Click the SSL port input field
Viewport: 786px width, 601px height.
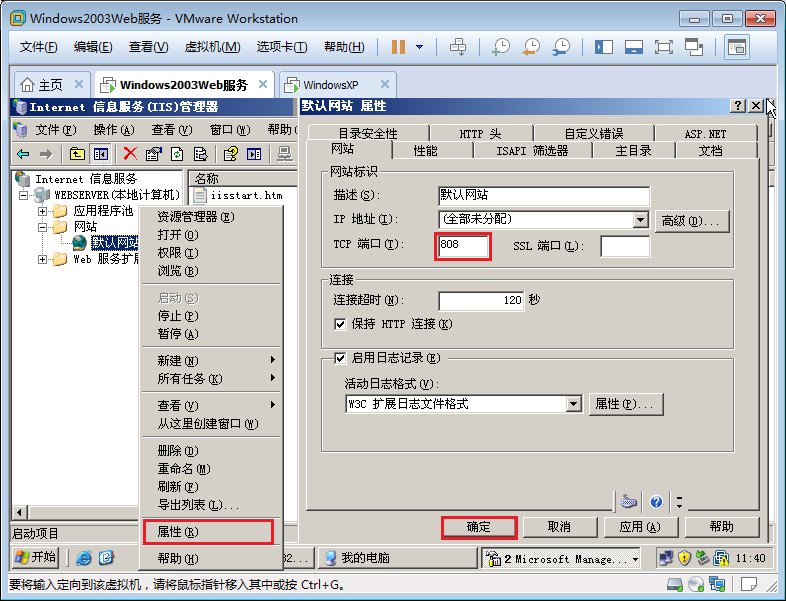pos(625,246)
